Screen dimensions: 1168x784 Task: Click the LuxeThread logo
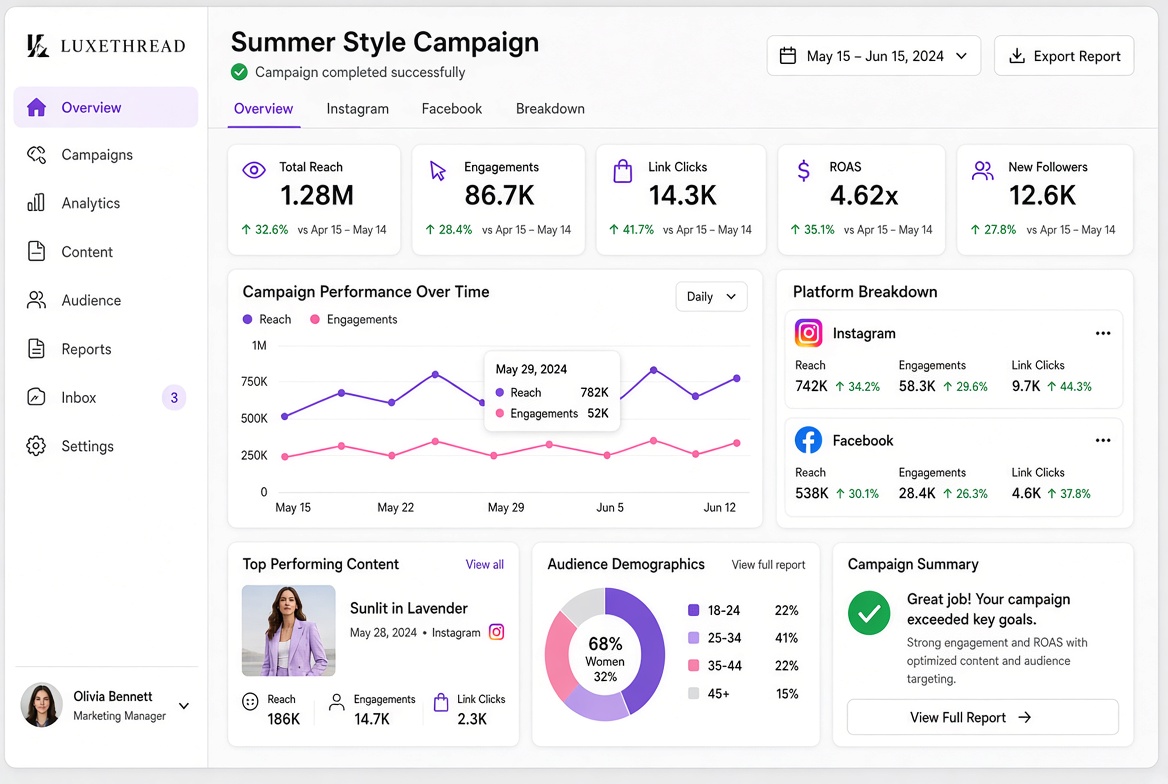(x=106, y=45)
